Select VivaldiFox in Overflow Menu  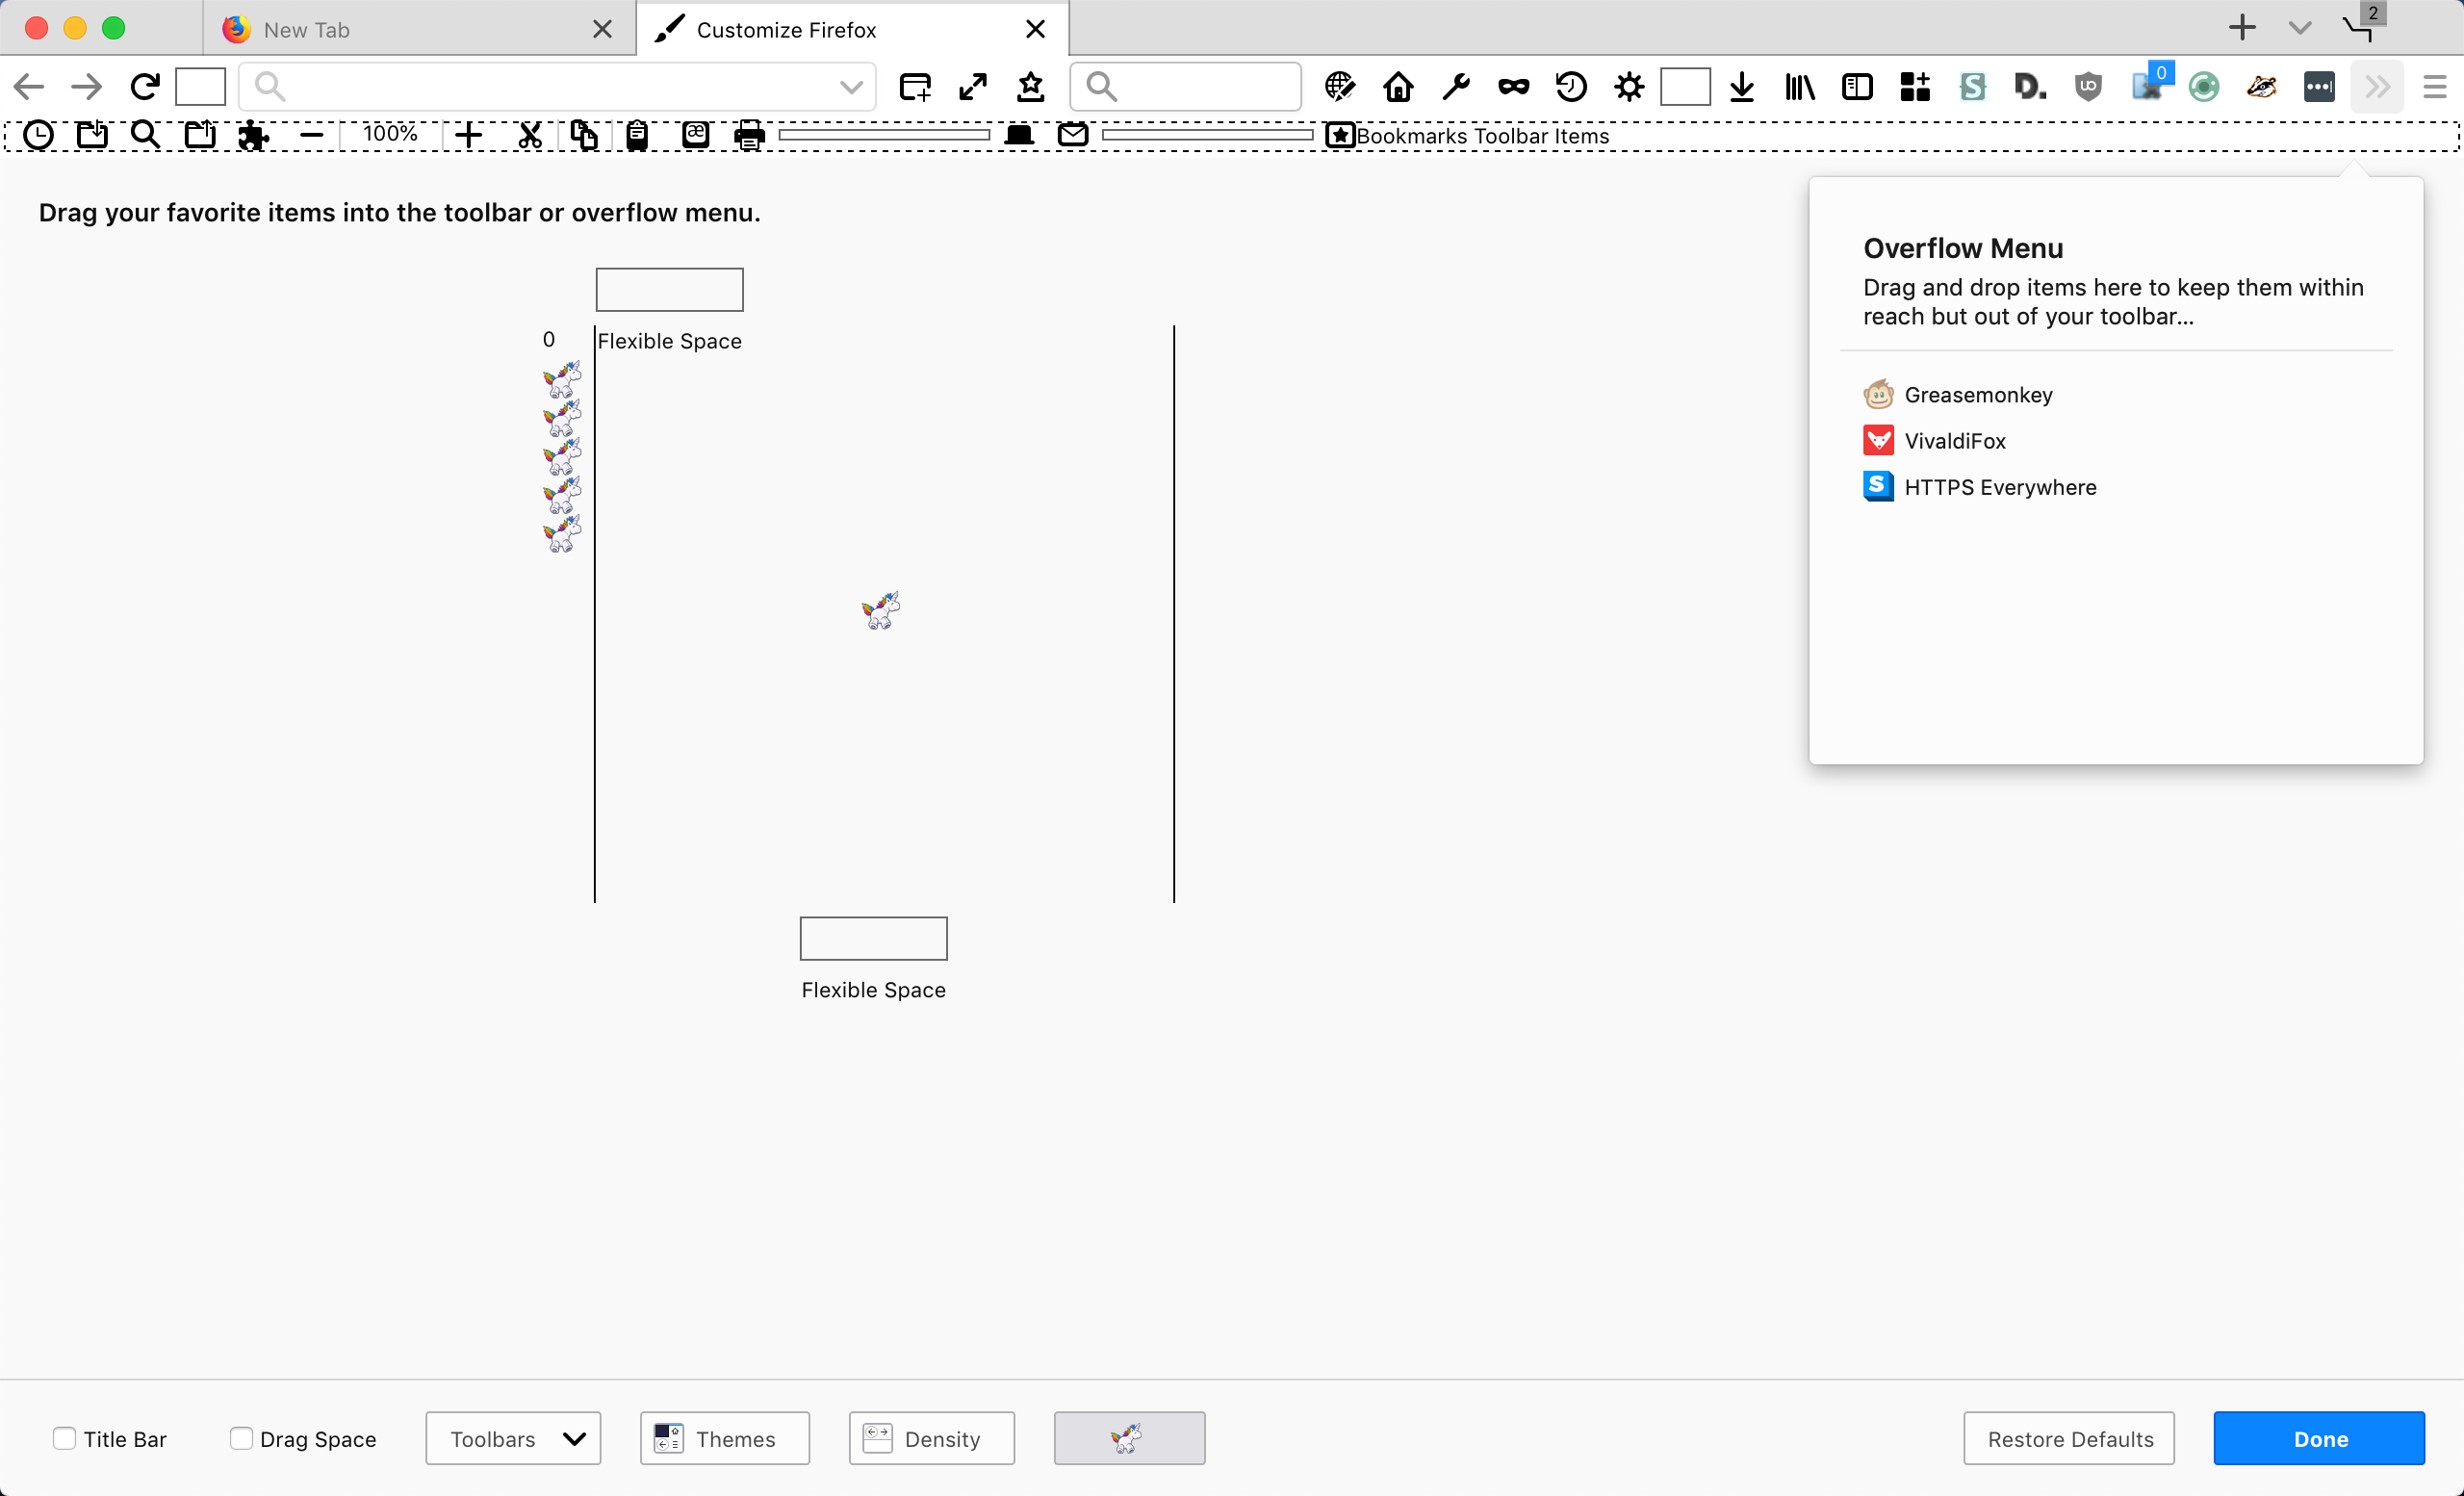point(1935,441)
